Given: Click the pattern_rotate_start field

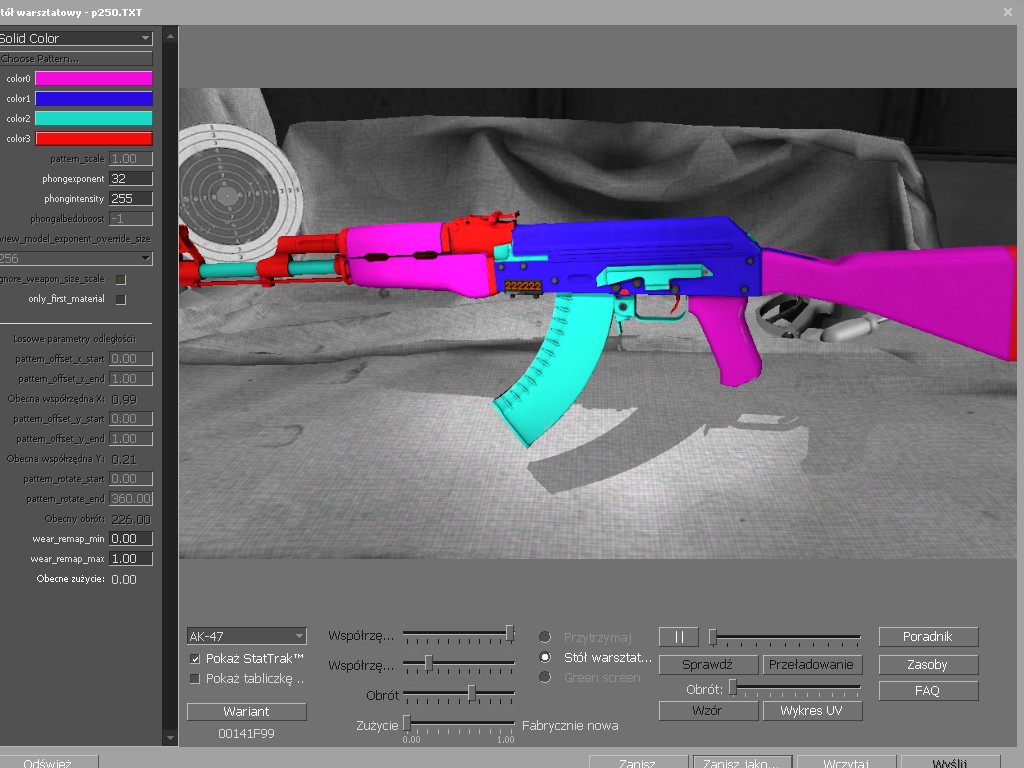Looking at the screenshot, I should [x=131, y=479].
